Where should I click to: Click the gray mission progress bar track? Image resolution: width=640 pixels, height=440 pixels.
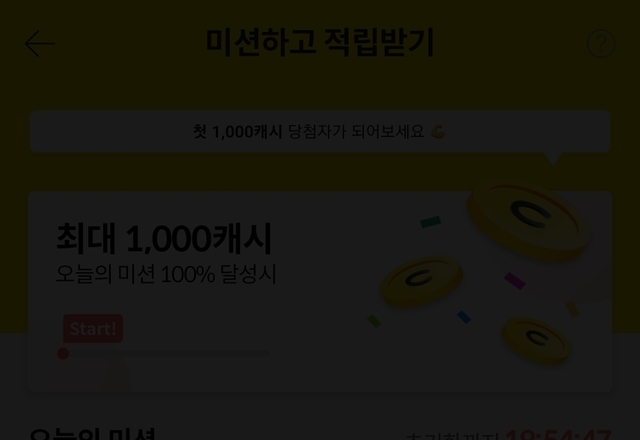coord(164,353)
